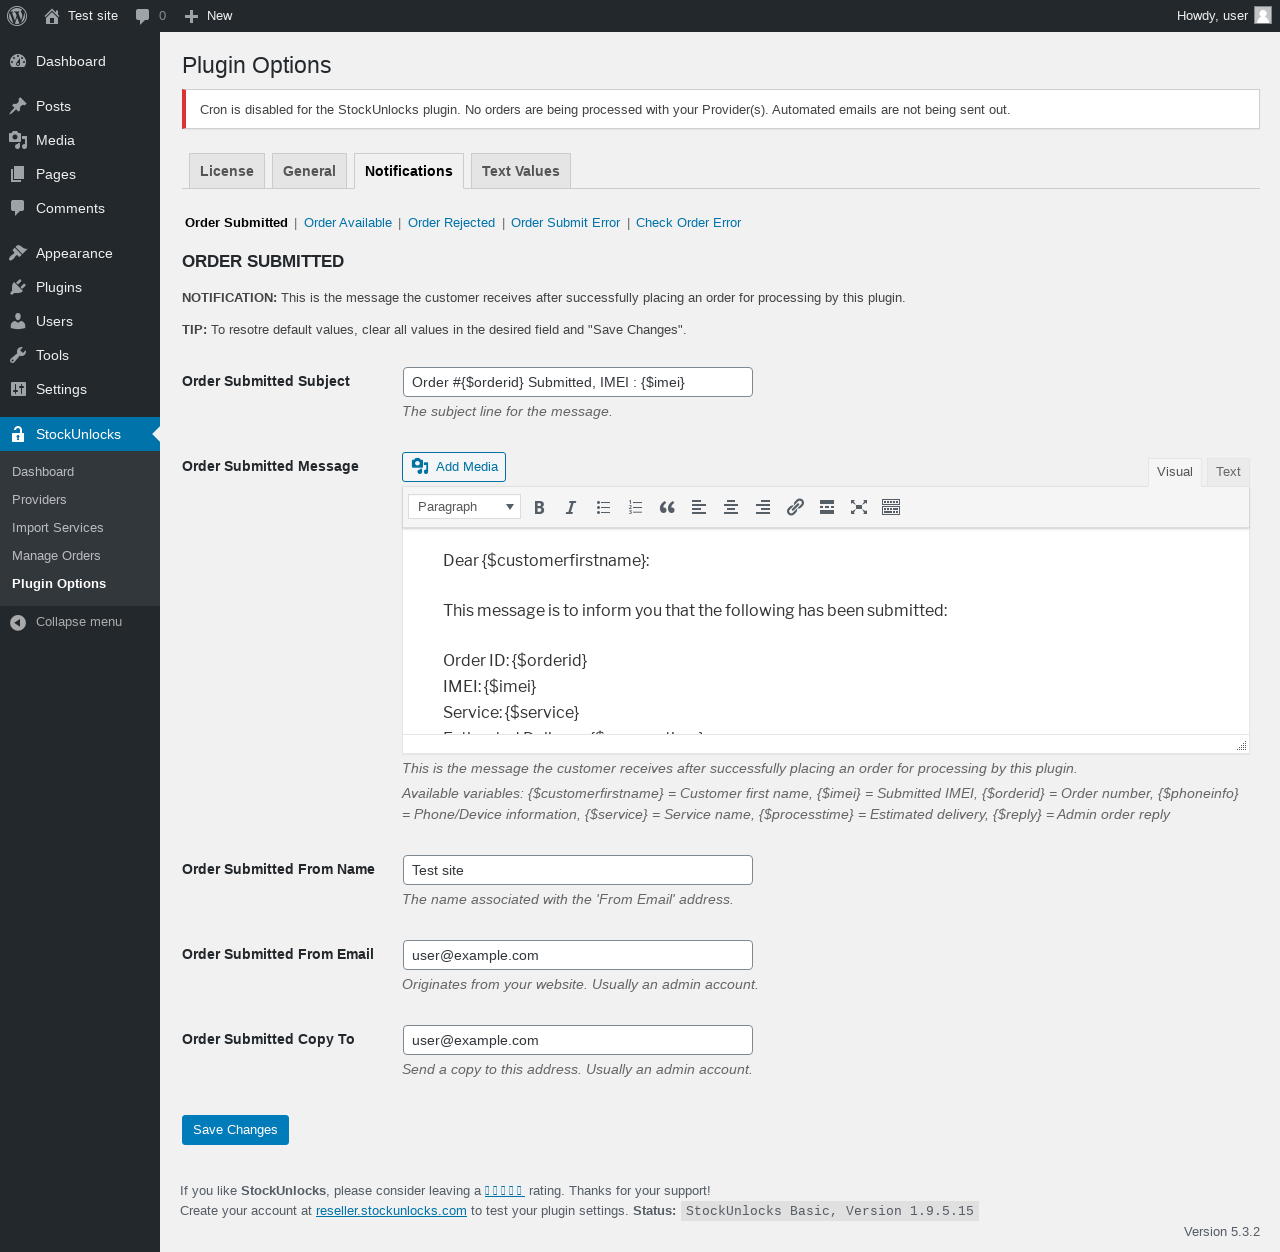Insert a numbered list

[635, 507]
